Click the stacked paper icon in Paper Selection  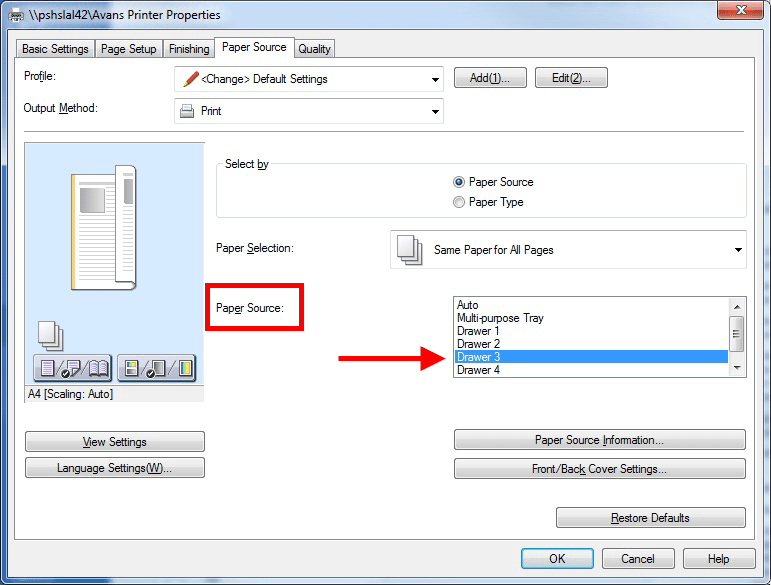pos(409,250)
